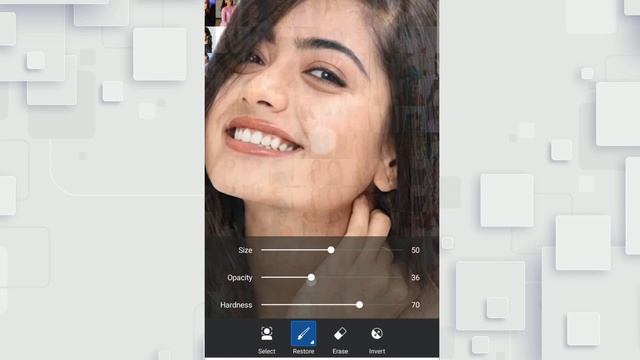Image resolution: width=640 pixels, height=360 pixels.
Task: Click the Hardness slider handle
Action: (359, 305)
